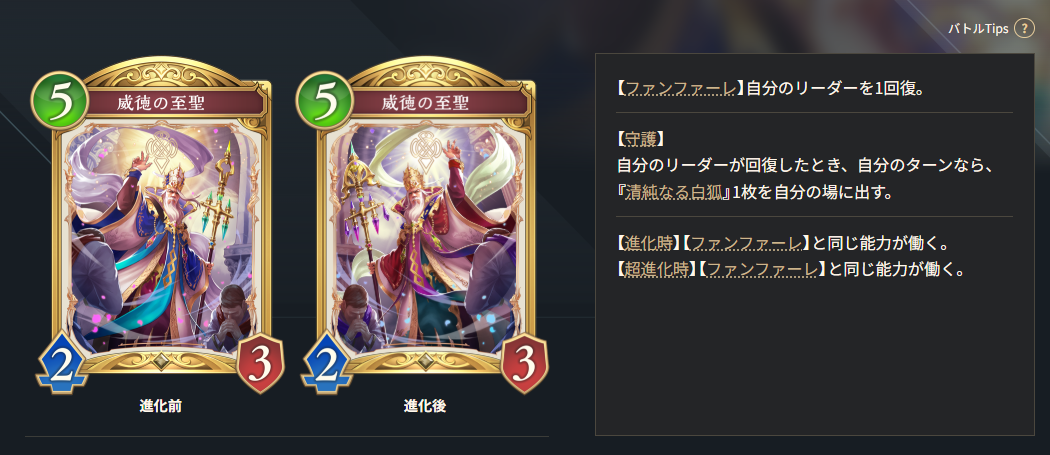Click the green cost 5 orb on 進化後 card
1050x455 pixels.
pos(324,100)
